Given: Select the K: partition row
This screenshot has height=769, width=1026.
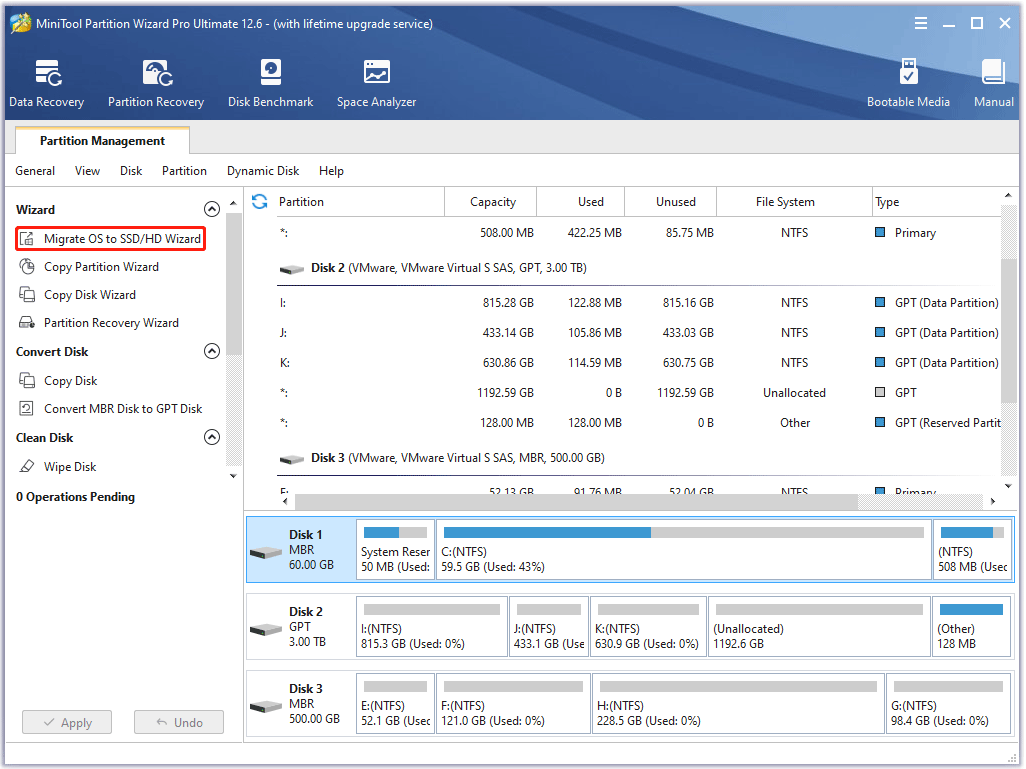Looking at the screenshot, I should click(639, 363).
